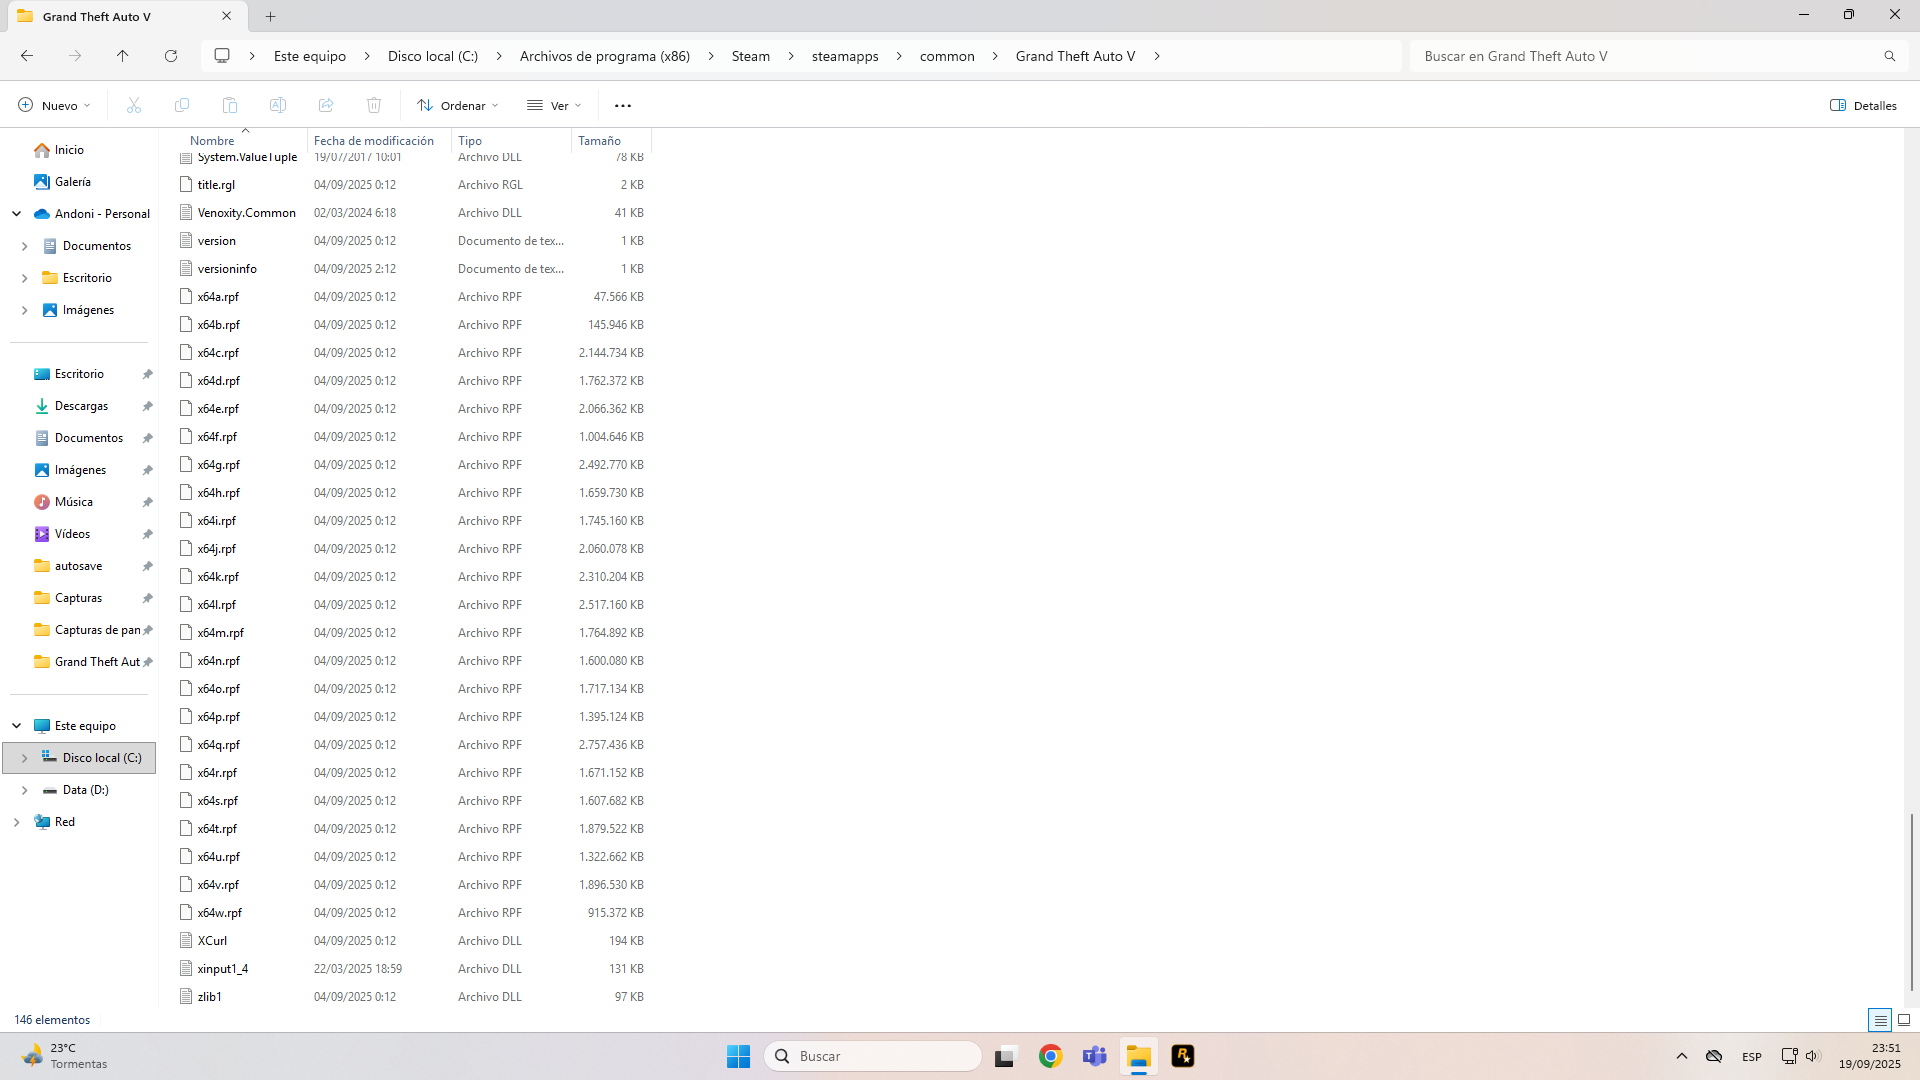Switch to details list view toggle
The width and height of the screenshot is (1920, 1080).
(1880, 1020)
